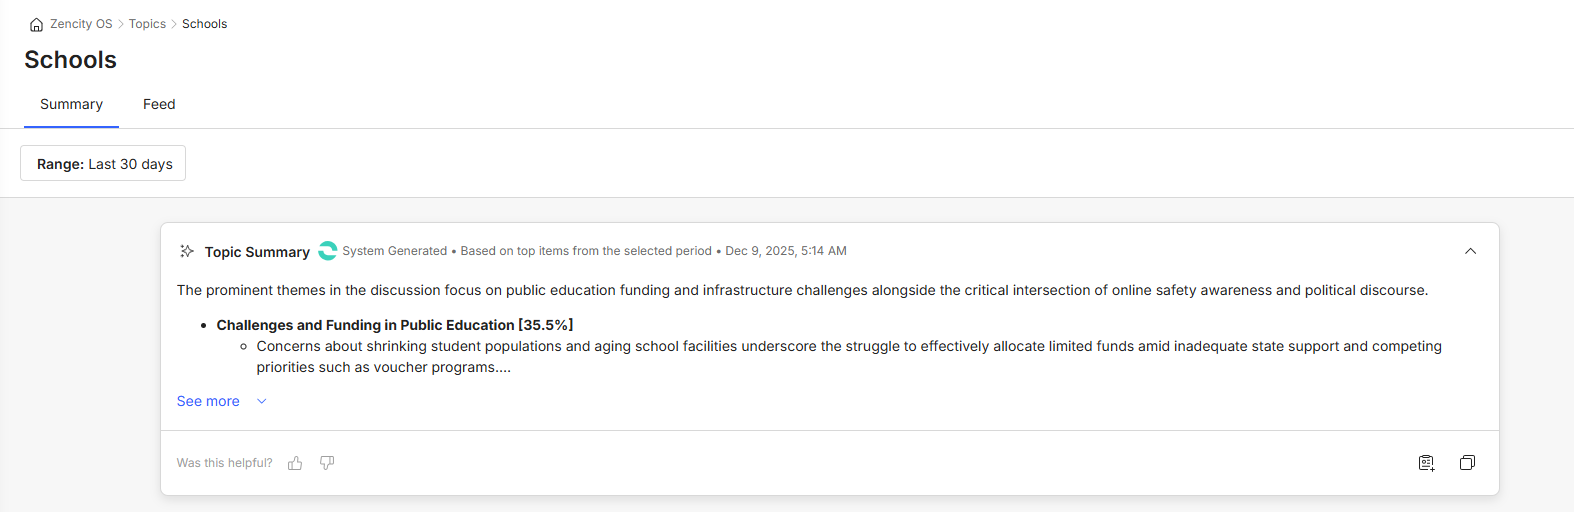Click the See more link text
Viewport: 1574px width, 512px height.
pyautogui.click(x=208, y=401)
